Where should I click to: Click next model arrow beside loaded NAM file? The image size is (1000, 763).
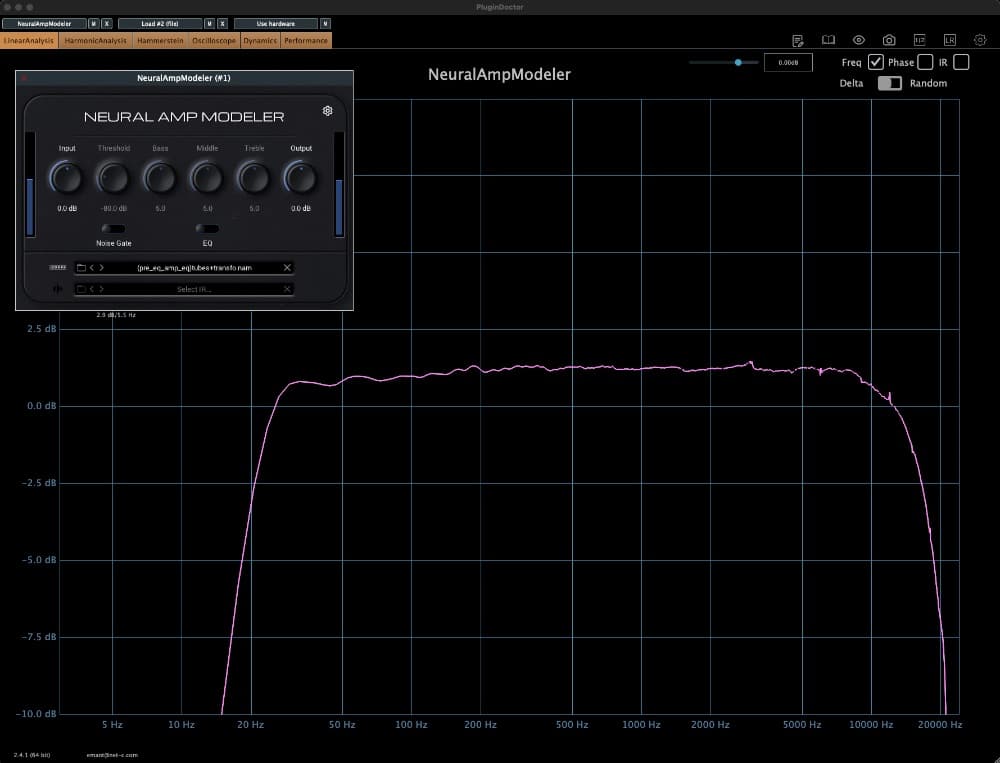(x=101, y=268)
